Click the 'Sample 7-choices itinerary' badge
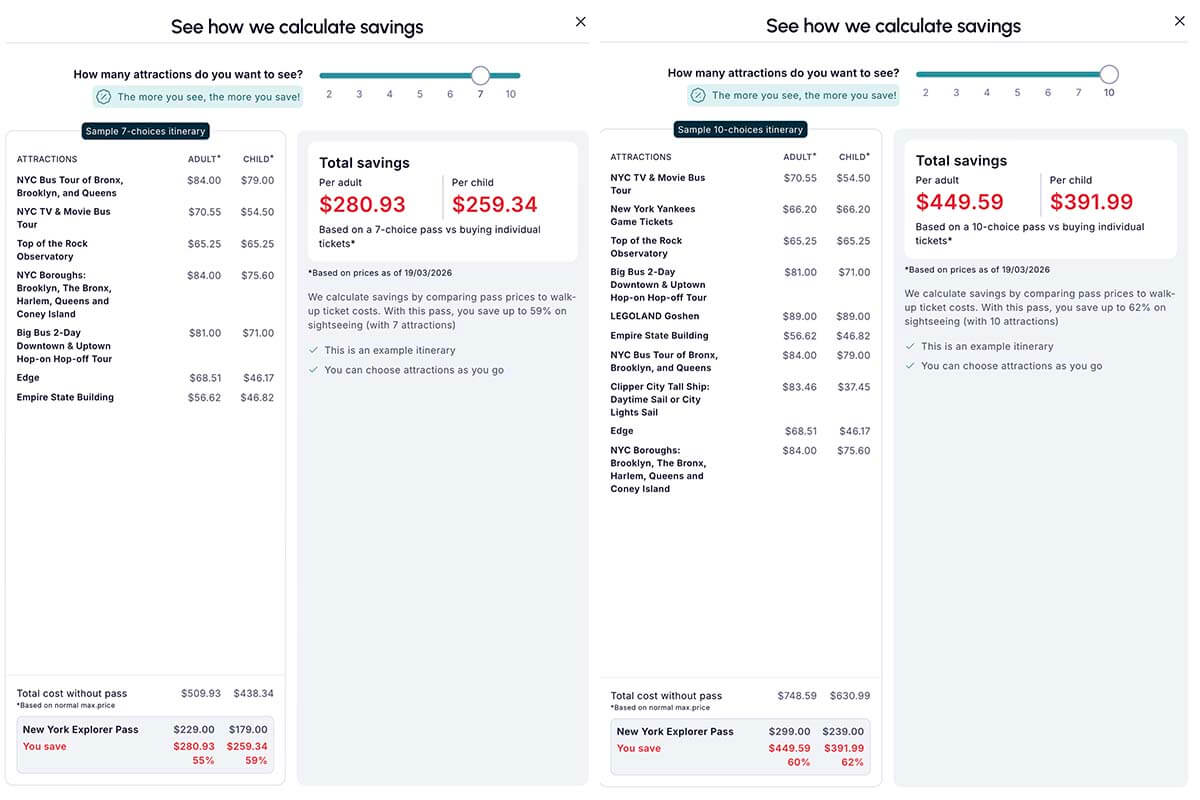This screenshot has height=800, width=1200. [x=144, y=130]
